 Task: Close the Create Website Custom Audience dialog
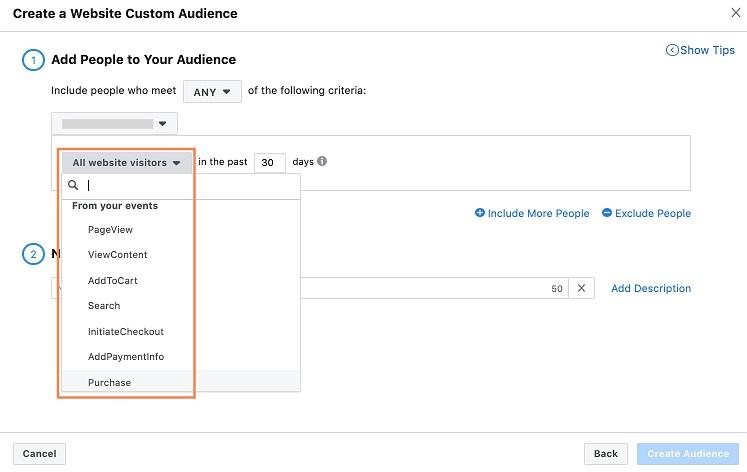click(x=736, y=13)
